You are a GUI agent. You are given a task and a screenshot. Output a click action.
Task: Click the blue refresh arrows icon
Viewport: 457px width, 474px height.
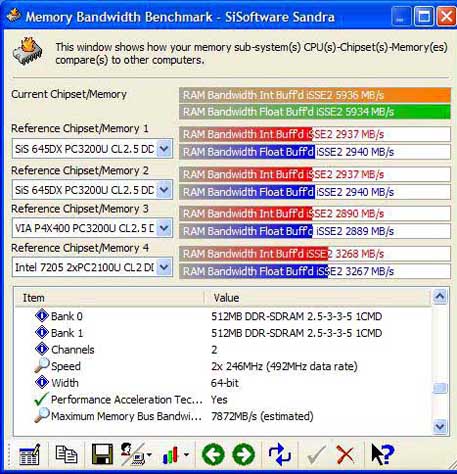[280, 454]
